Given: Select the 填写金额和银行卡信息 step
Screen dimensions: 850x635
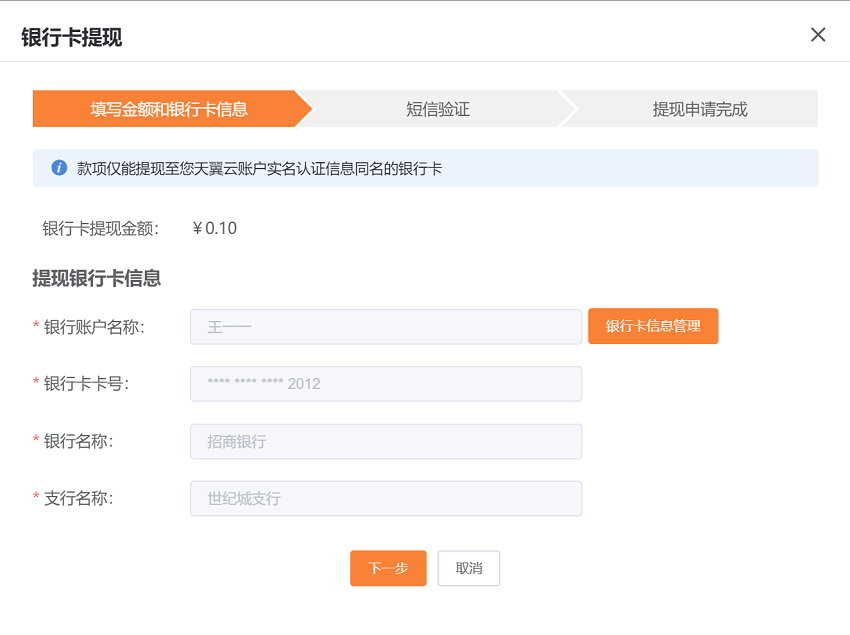Looking at the screenshot, I should pos(169,109).
